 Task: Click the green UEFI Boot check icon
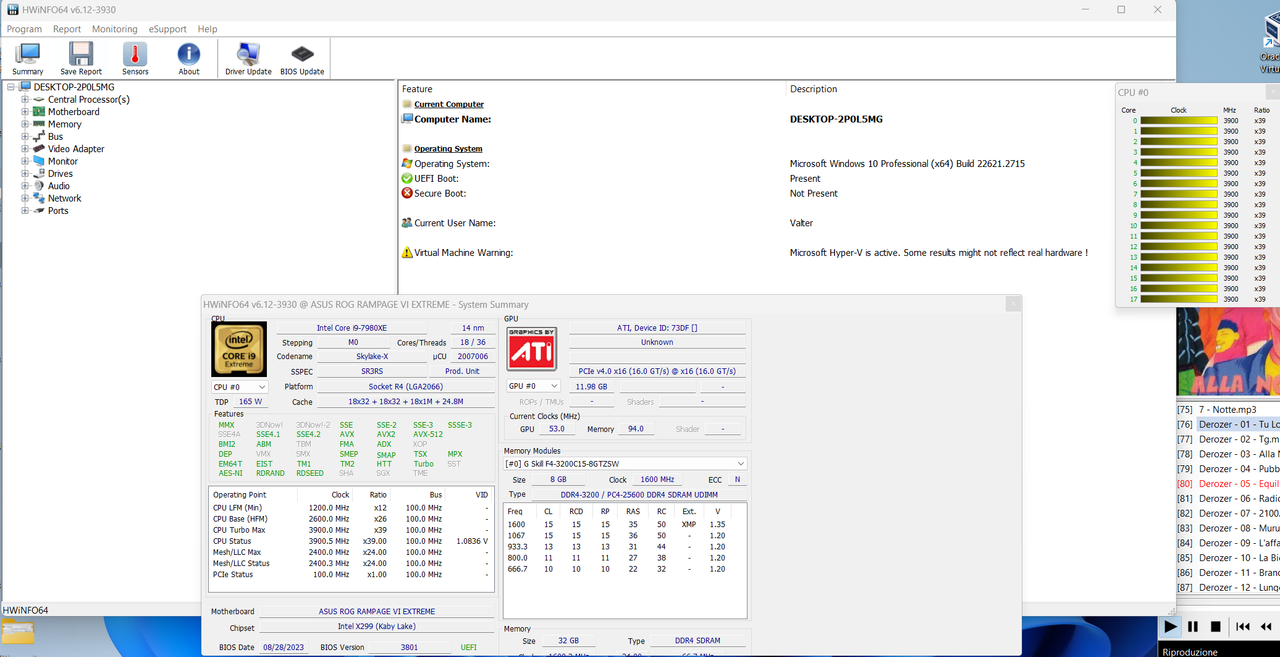click(407, 178)
